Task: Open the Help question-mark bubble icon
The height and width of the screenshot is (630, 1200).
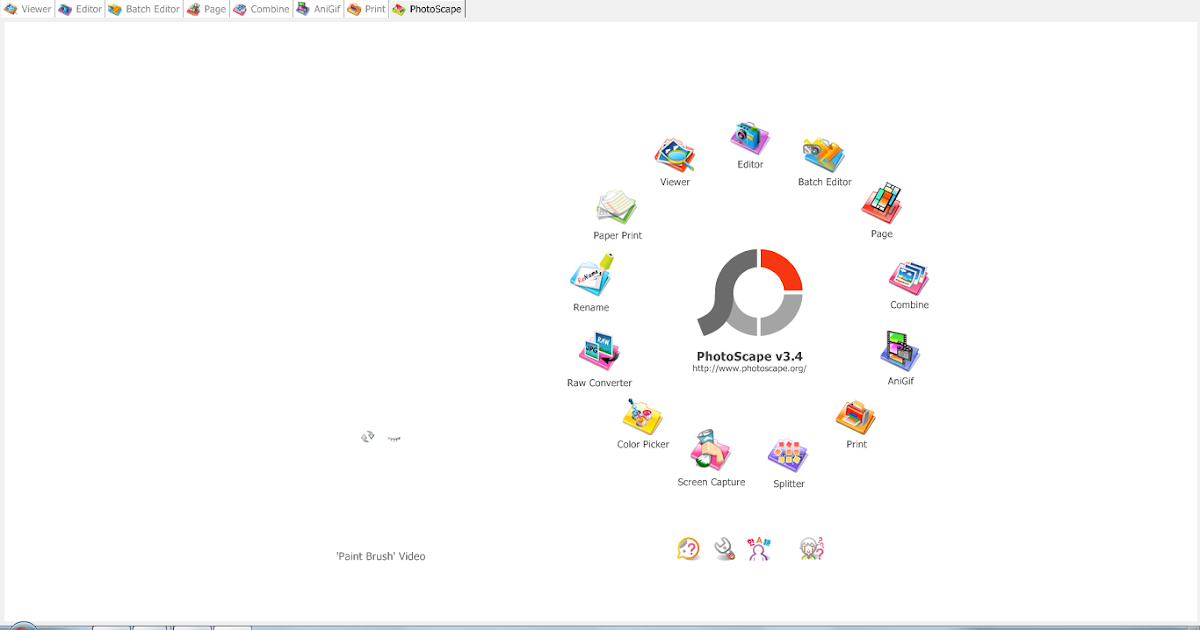Action: point(688,548)
